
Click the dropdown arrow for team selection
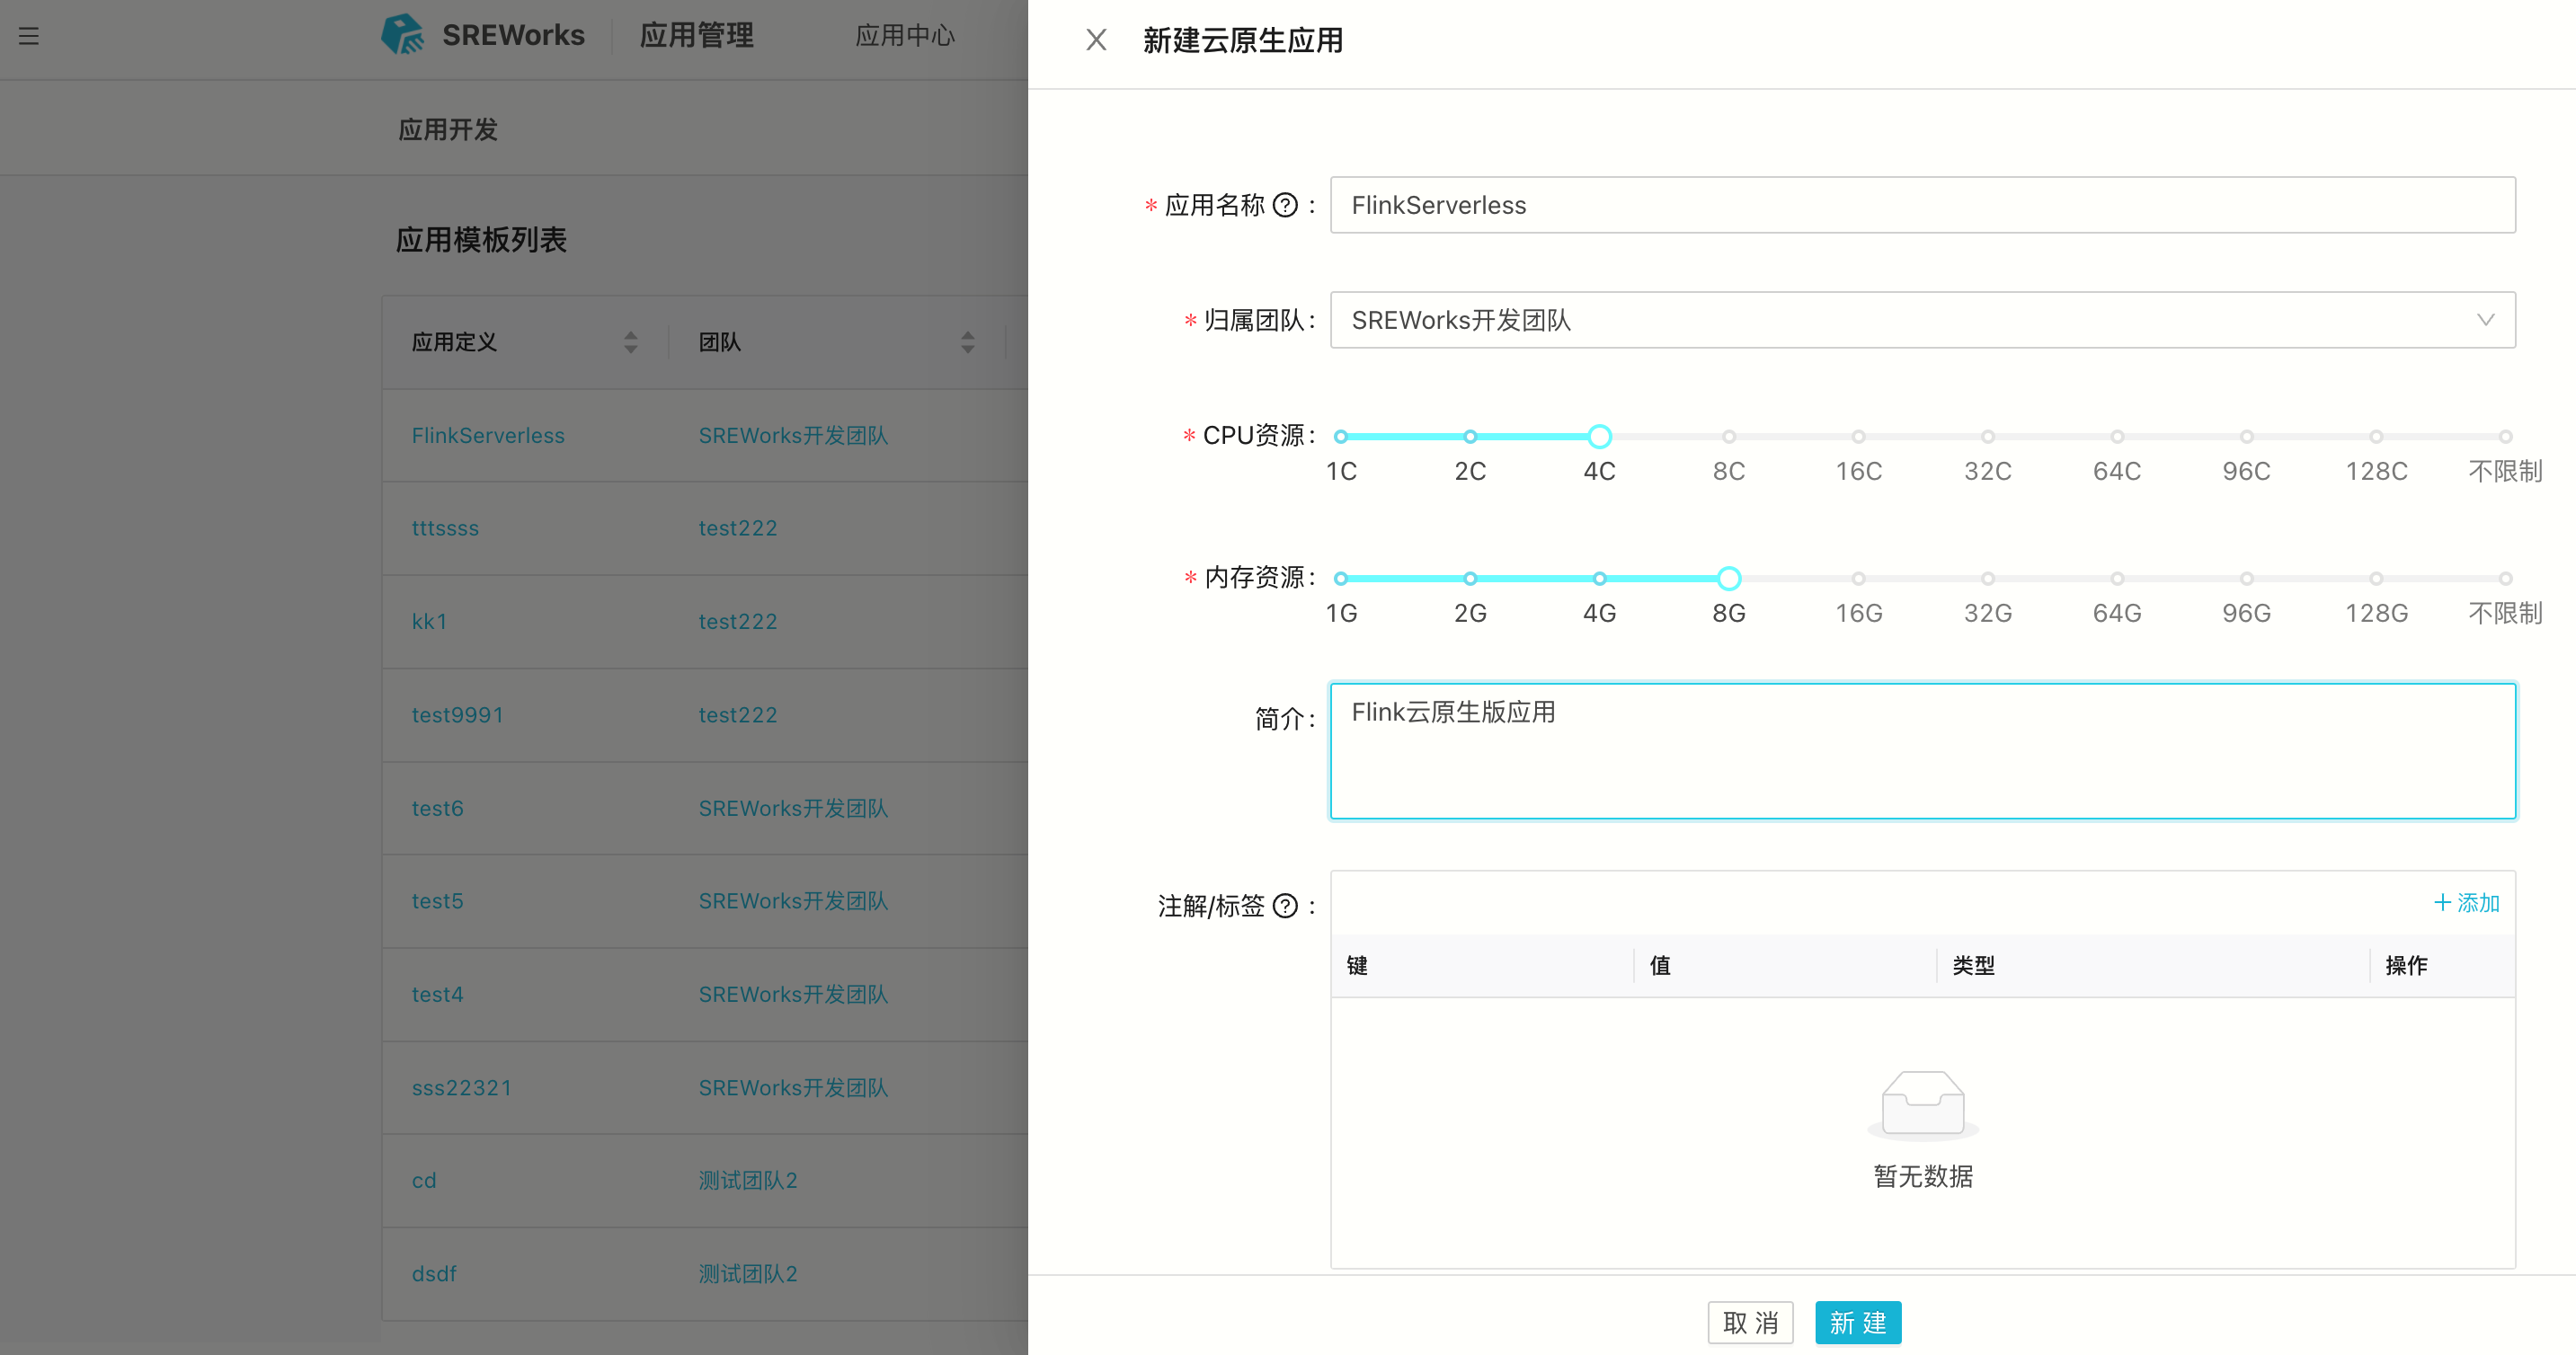[x=2485, y=320]
